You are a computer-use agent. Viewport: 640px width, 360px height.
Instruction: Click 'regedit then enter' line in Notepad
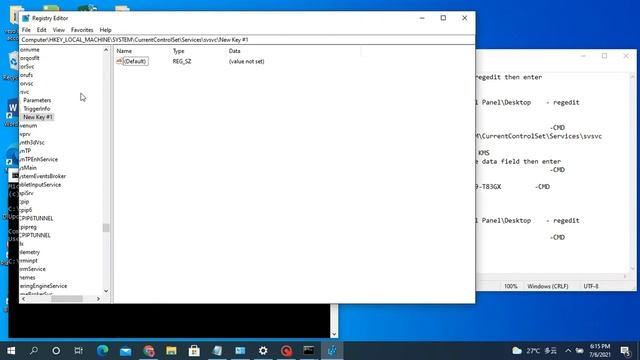point(509,77)
